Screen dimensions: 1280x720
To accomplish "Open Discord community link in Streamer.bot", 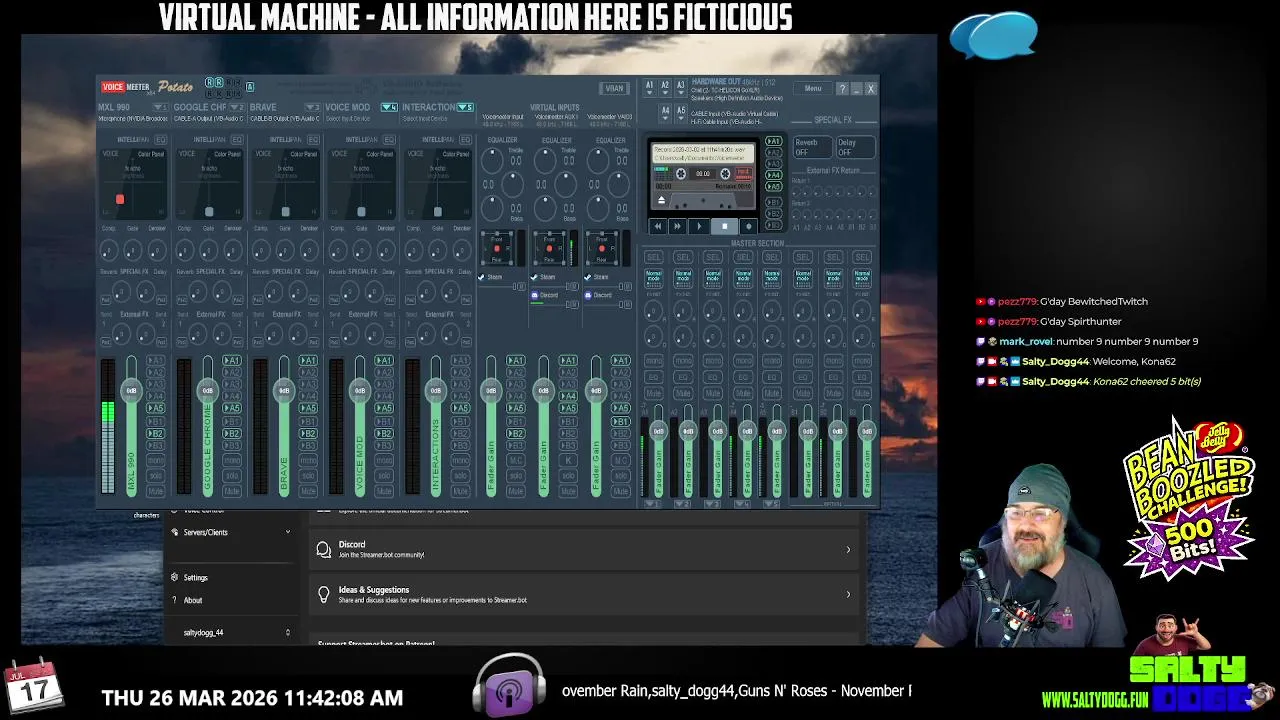I will tap(585, 549).
